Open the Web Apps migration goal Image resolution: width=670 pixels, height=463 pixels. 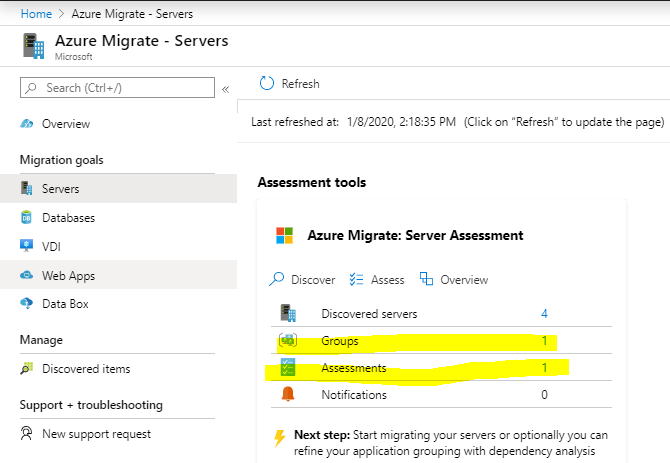118,275
